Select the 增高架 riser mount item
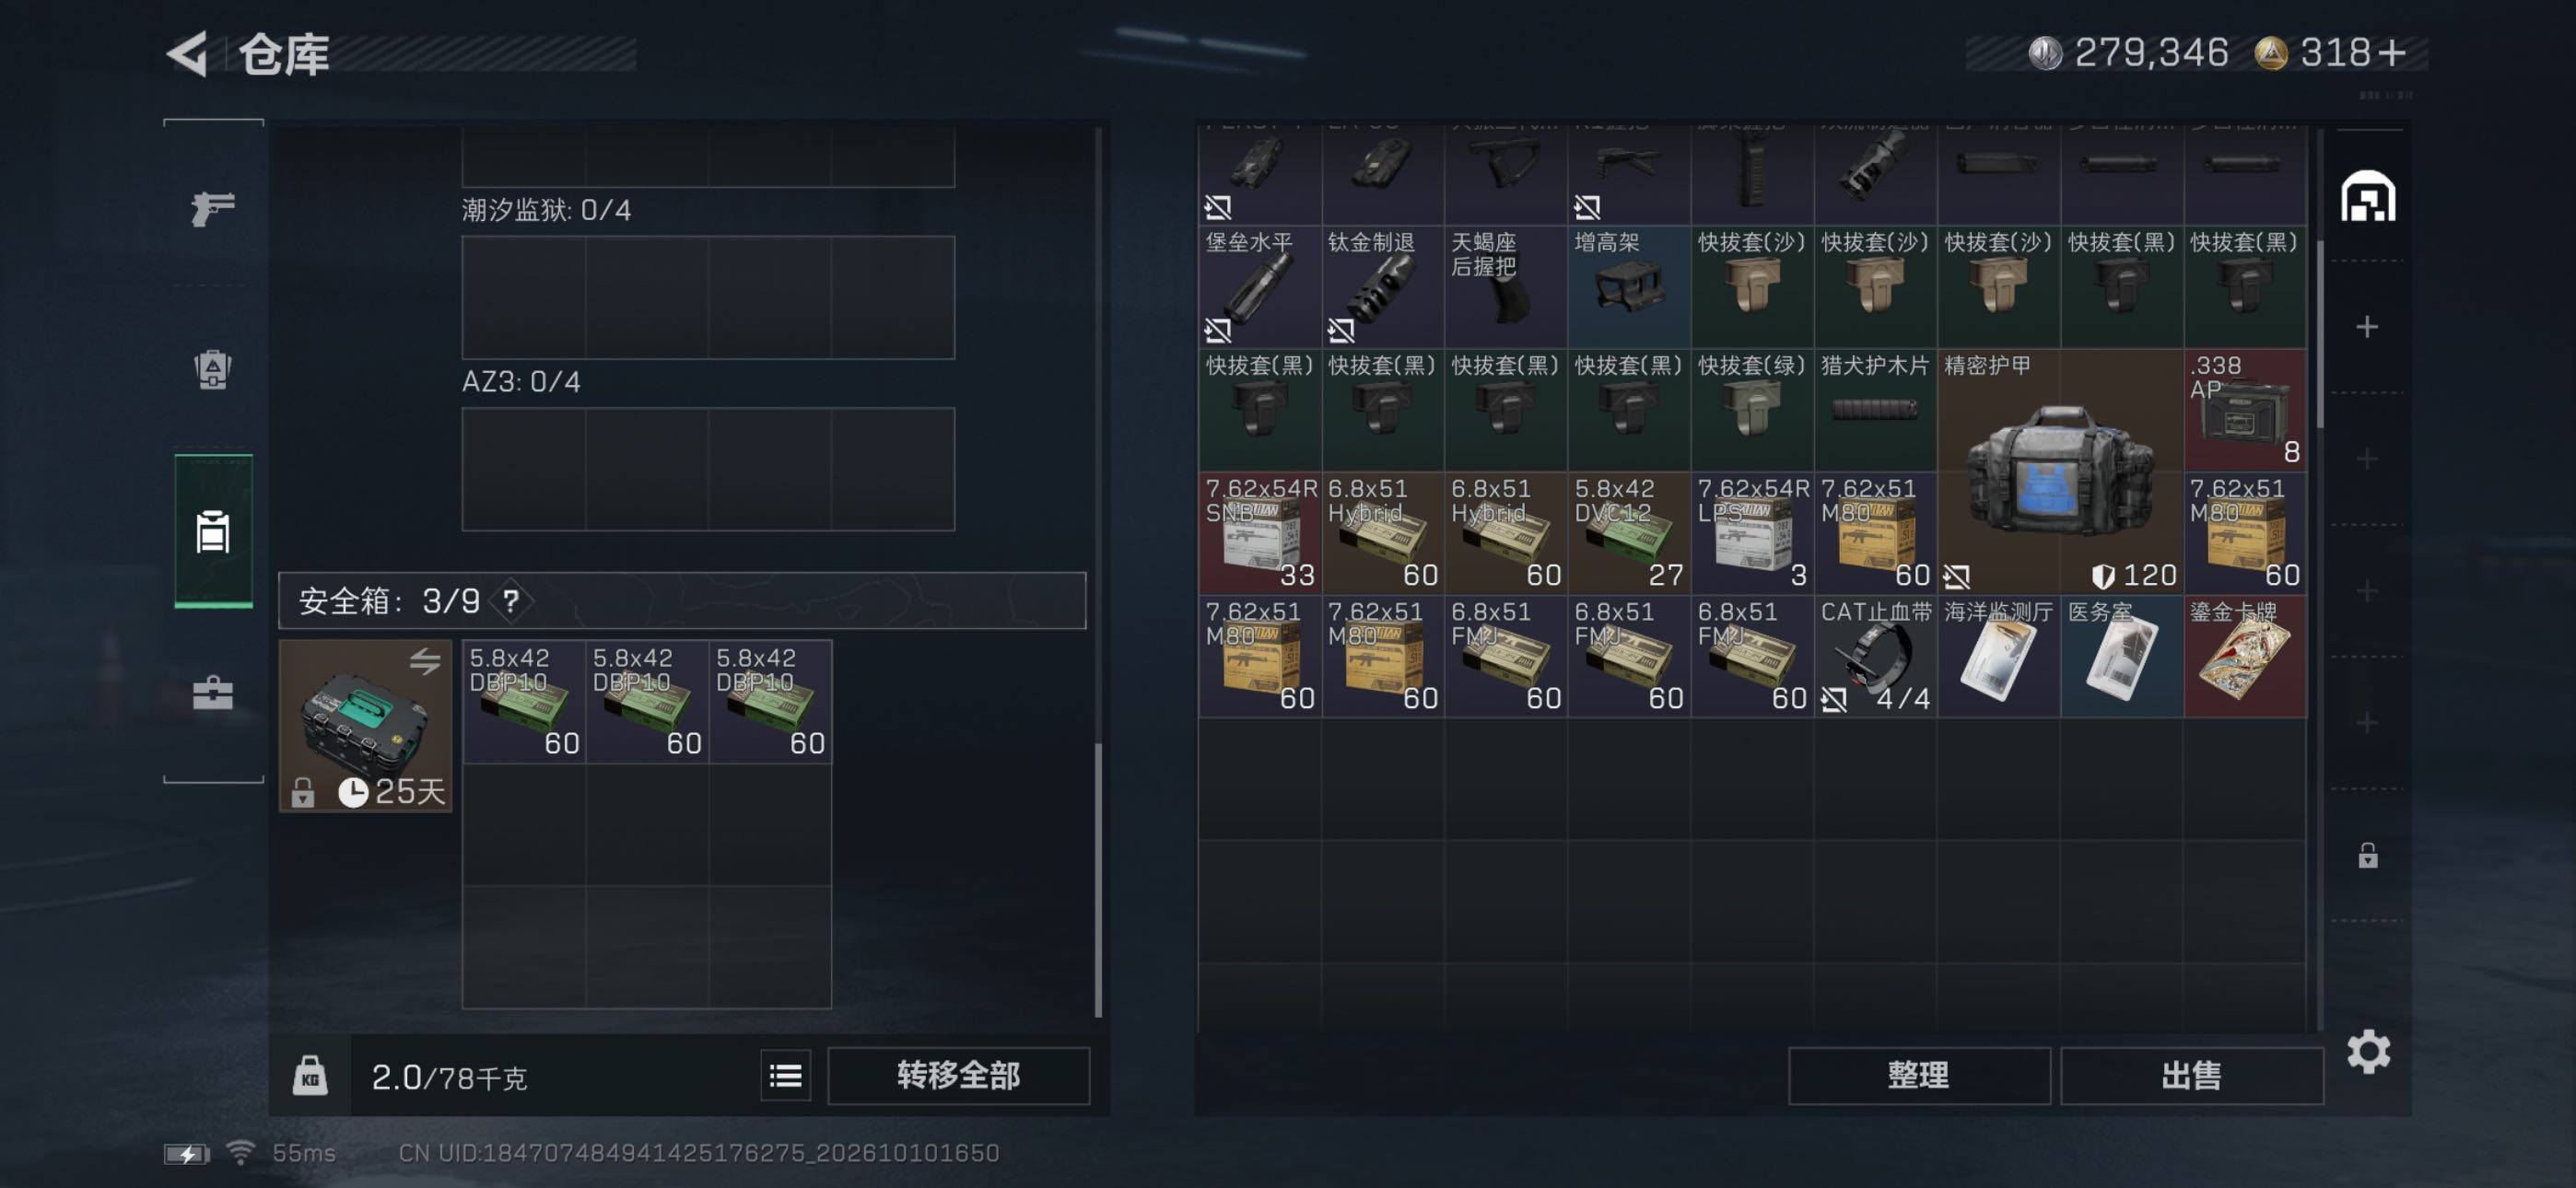2576x1188 pixels. [1629, 287]
